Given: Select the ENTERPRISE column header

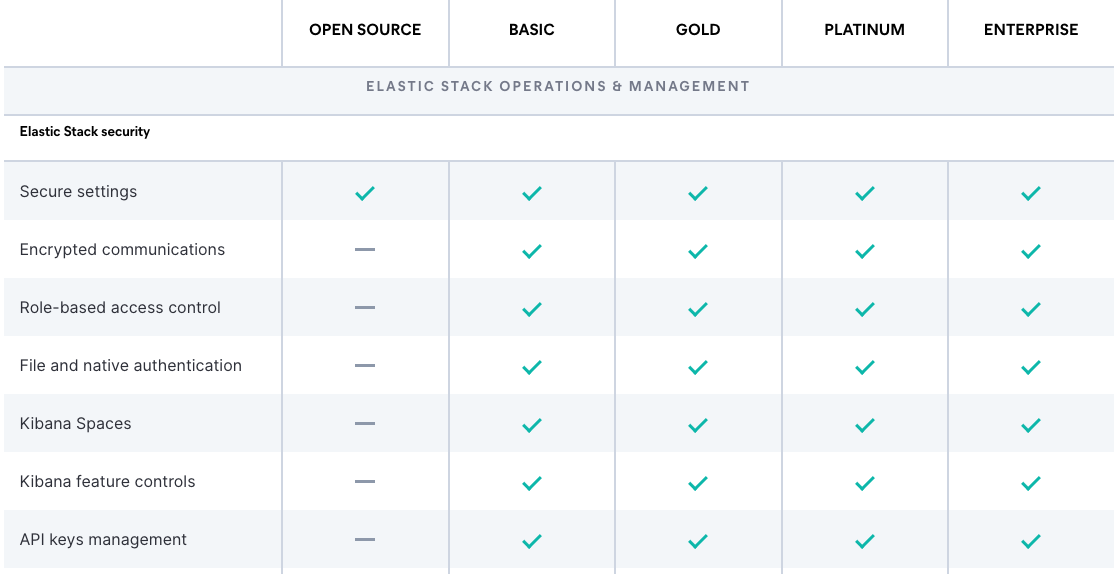Looking at the screenshot, I should (x=1031, y=30).
